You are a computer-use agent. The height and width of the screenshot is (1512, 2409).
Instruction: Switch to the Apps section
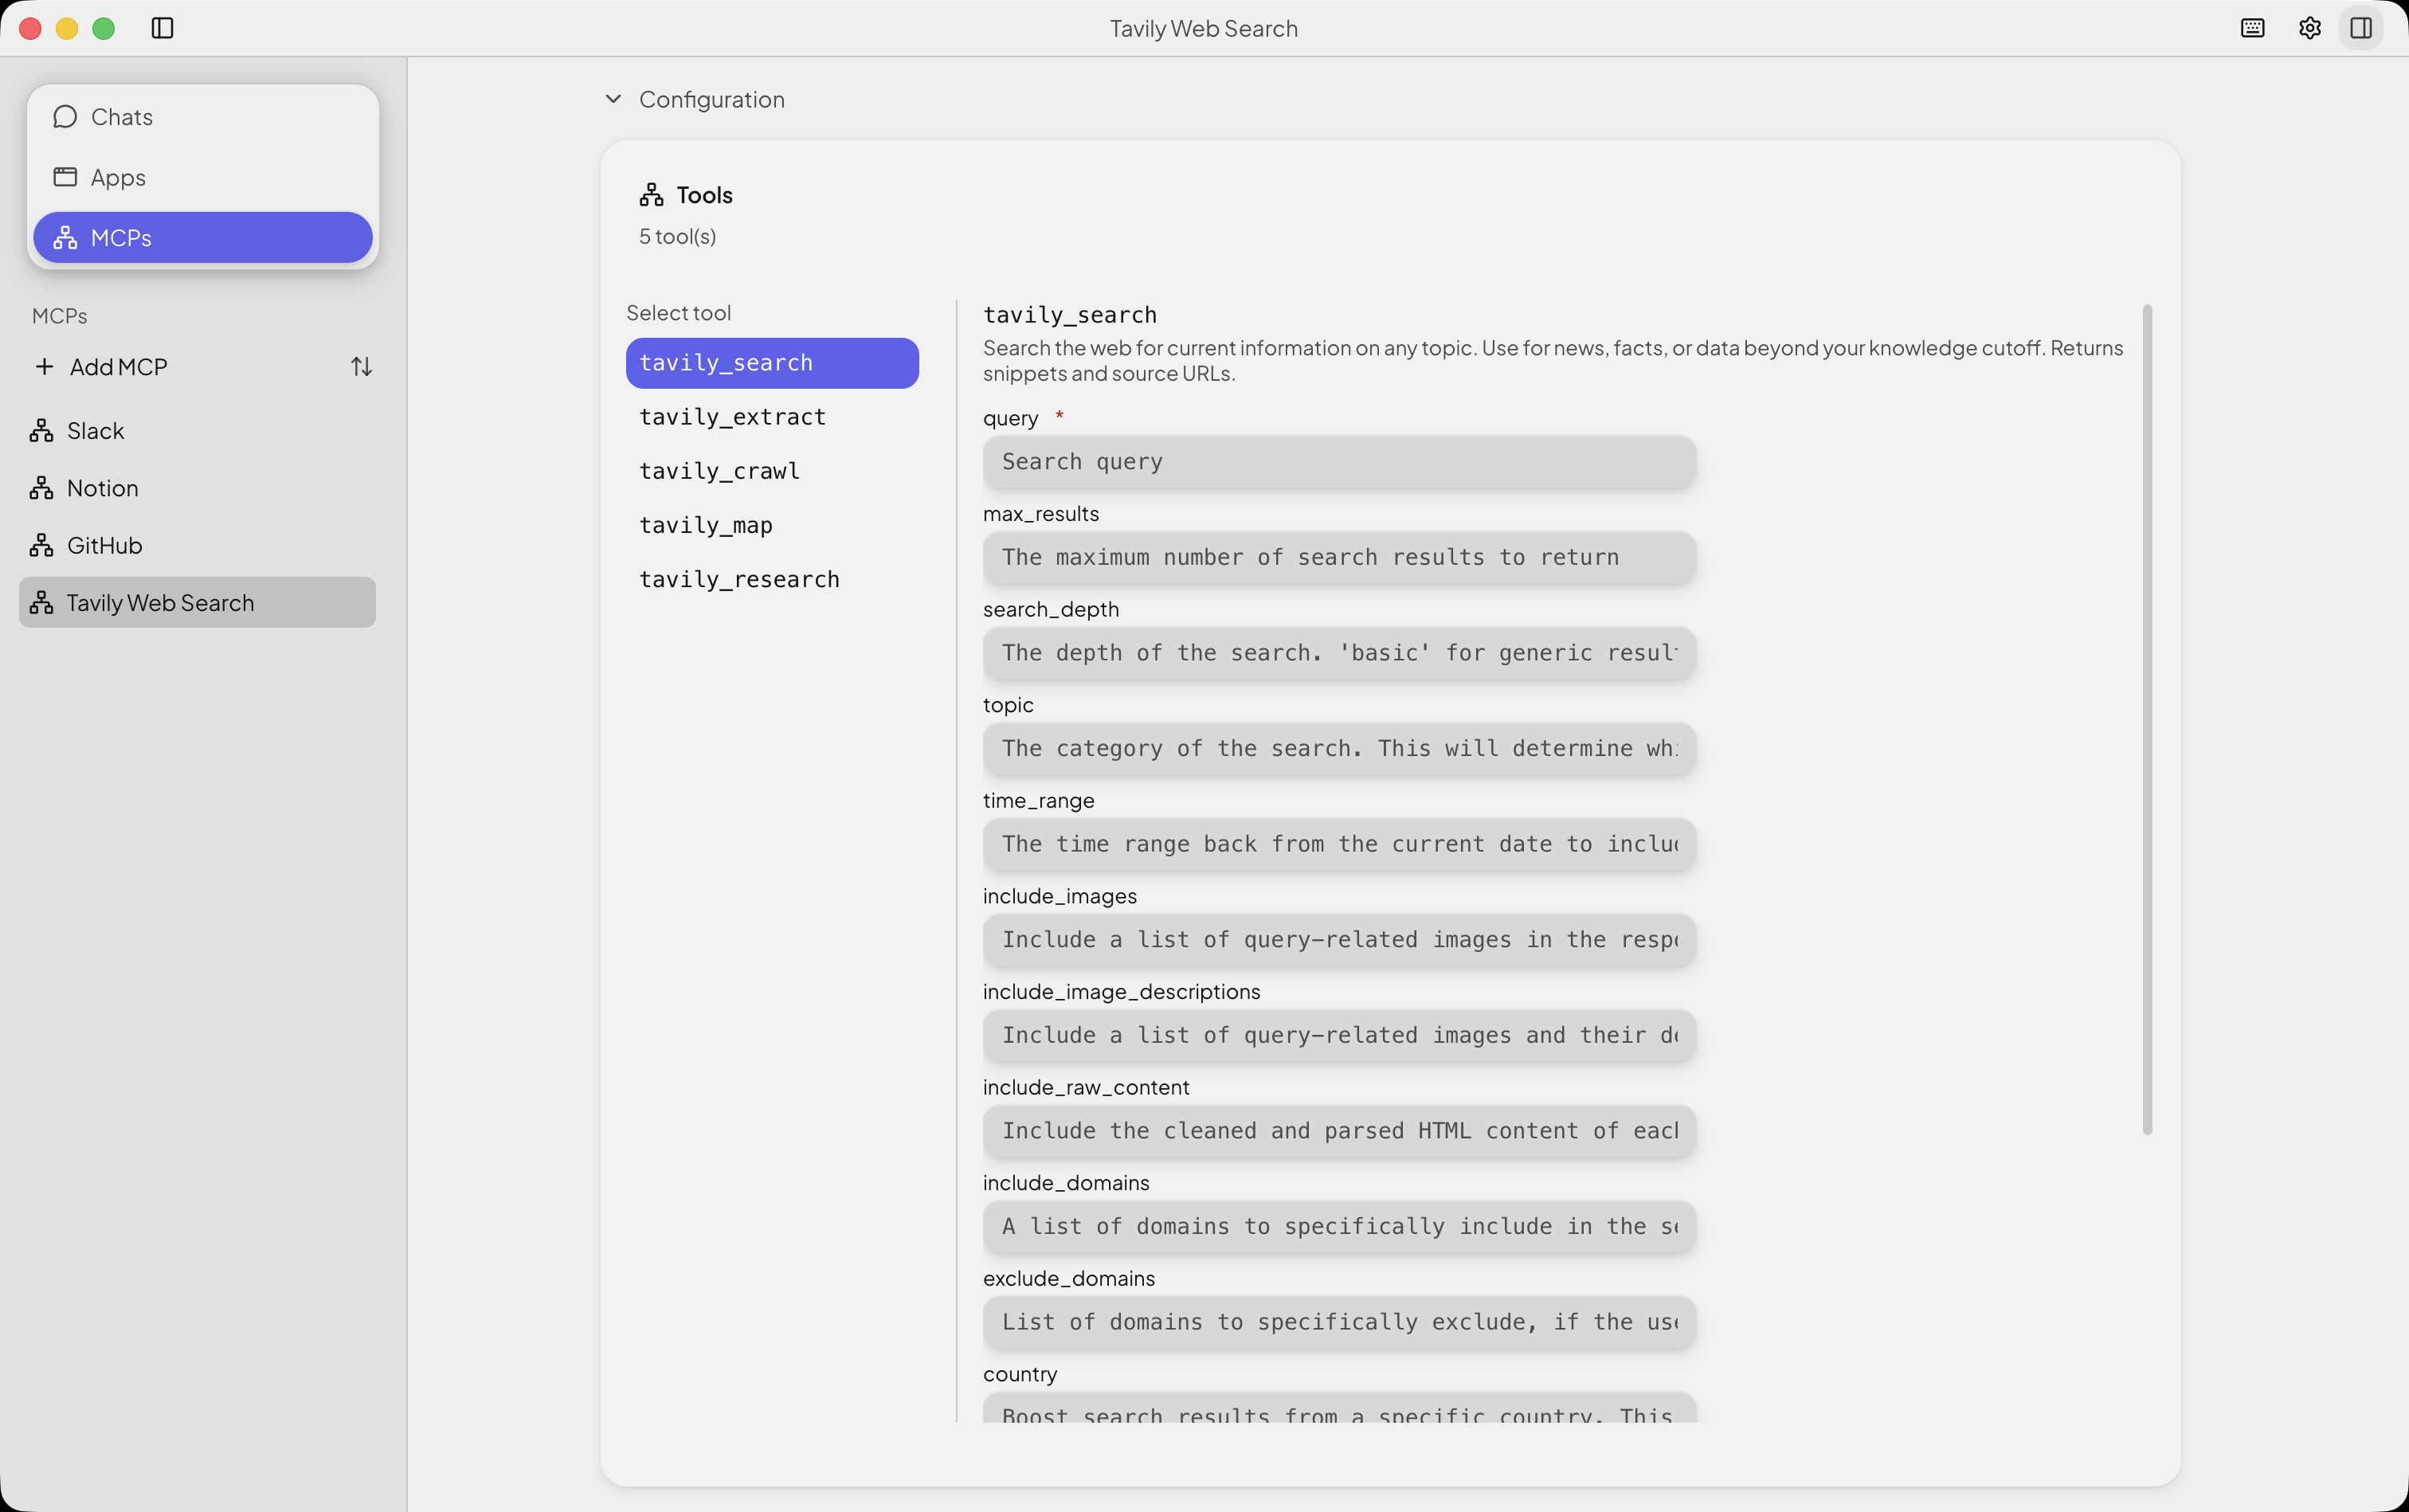coord(118,177)
